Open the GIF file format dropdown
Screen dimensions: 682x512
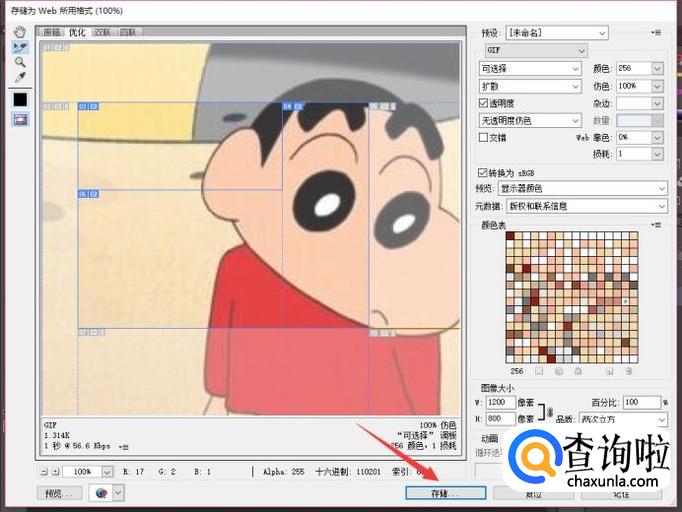pos(536,50)
